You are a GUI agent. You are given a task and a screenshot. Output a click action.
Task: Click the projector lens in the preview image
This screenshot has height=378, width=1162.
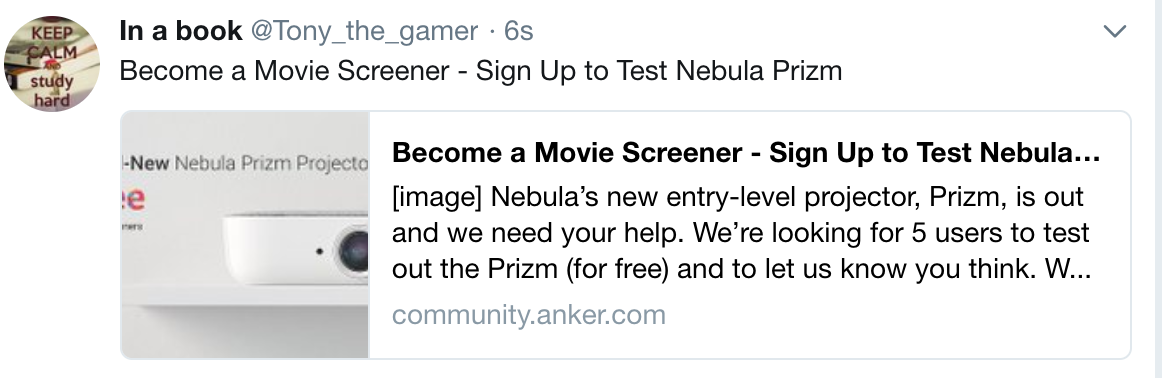pyautogui.click(x=354, y=252)
